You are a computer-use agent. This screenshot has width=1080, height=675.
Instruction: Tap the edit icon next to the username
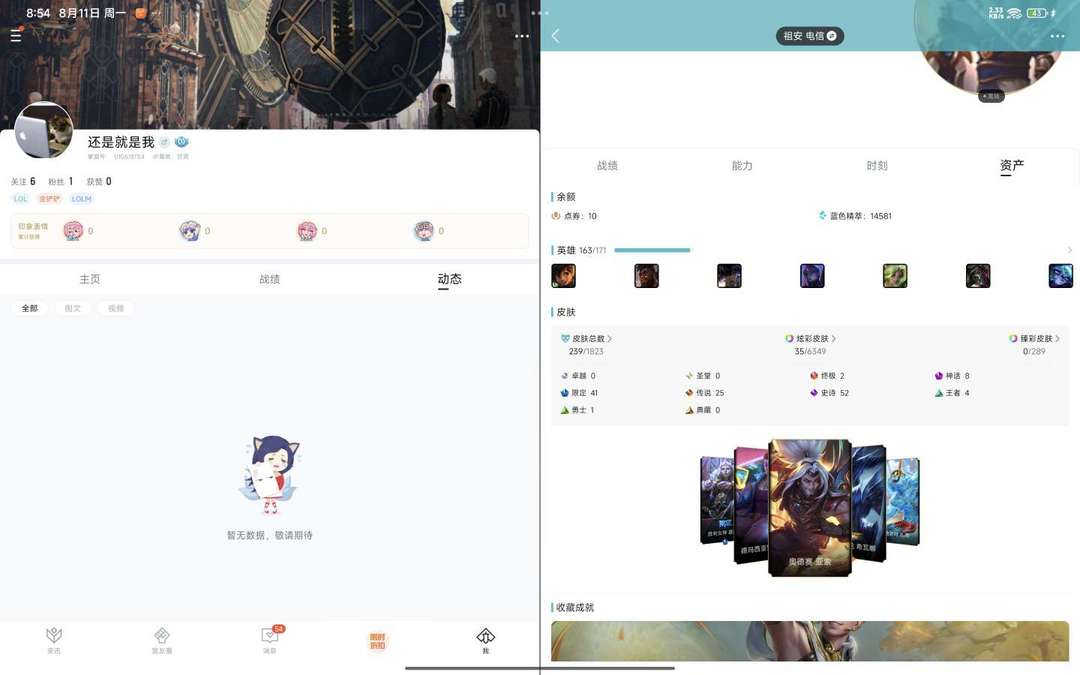point(165,142)
